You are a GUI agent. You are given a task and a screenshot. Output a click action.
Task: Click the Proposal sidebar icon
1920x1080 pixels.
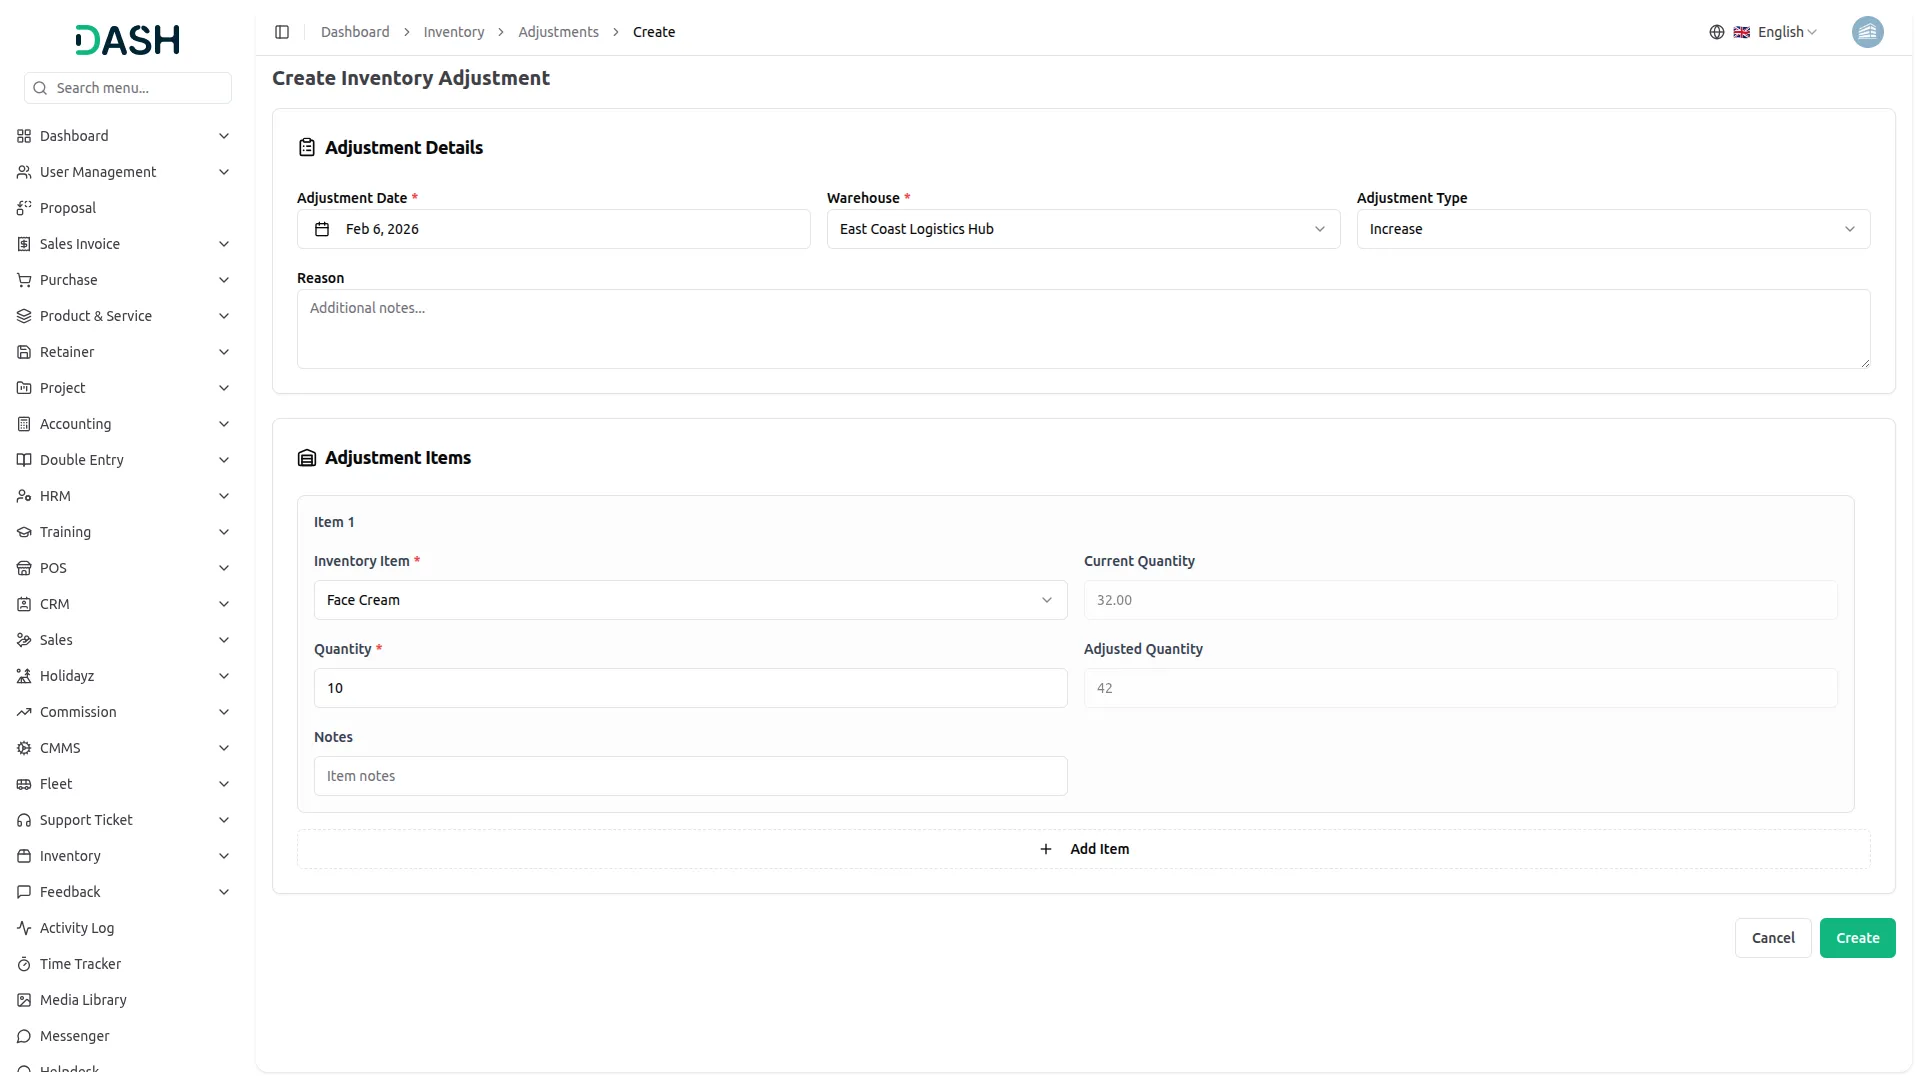[x=24, y=208]
